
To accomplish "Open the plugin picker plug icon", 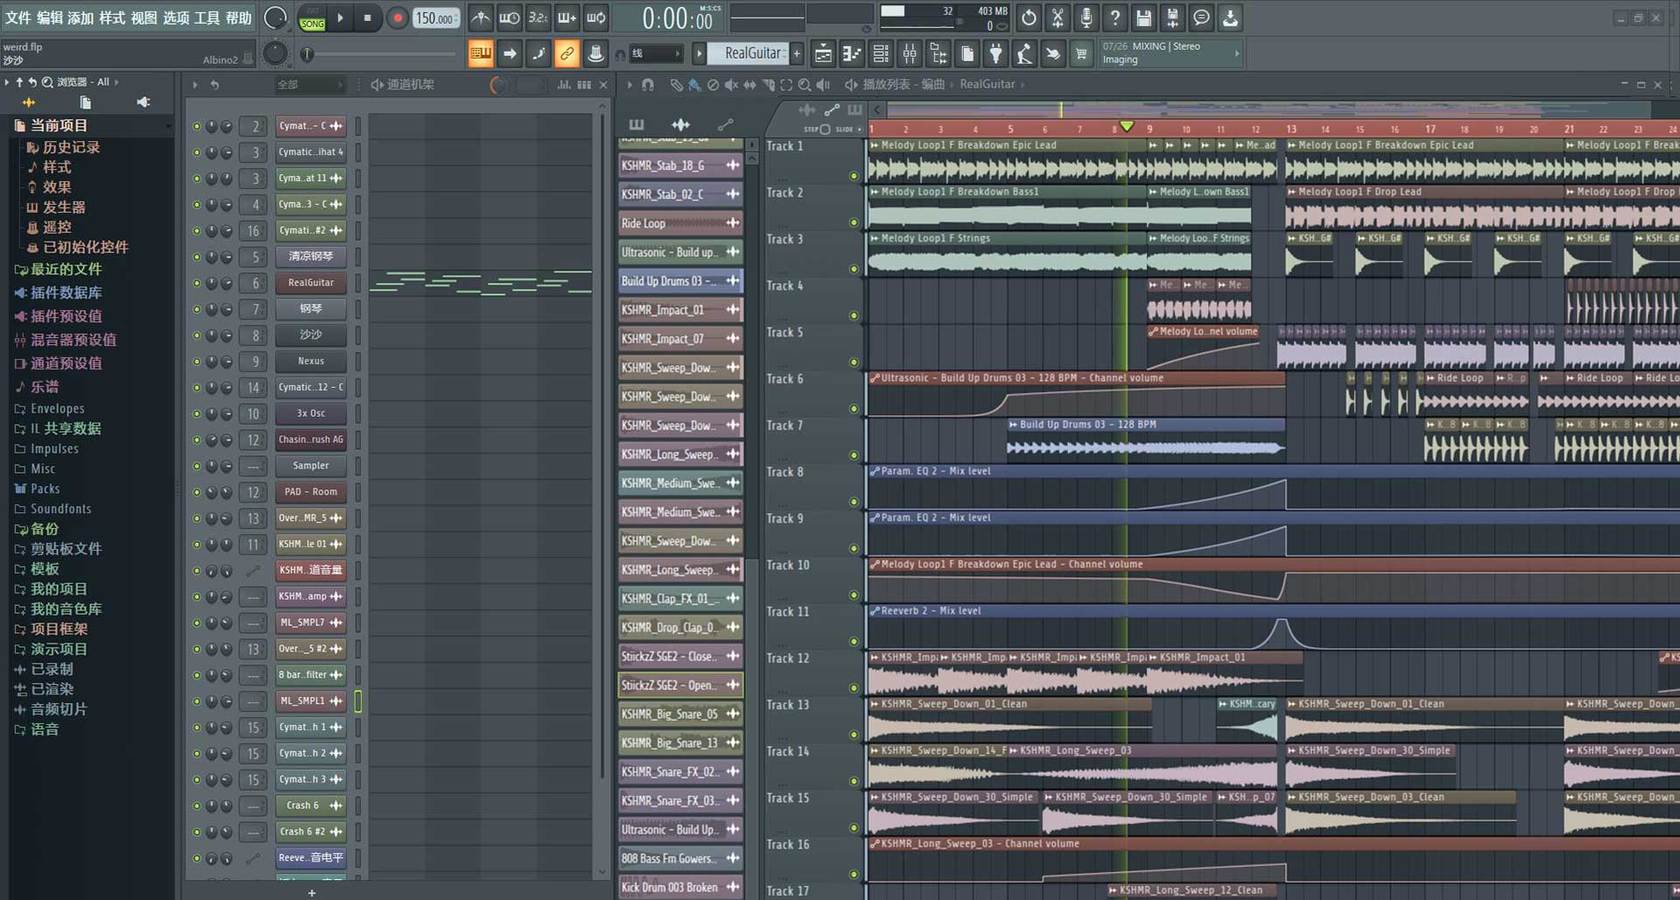I will tap(996, 53).
